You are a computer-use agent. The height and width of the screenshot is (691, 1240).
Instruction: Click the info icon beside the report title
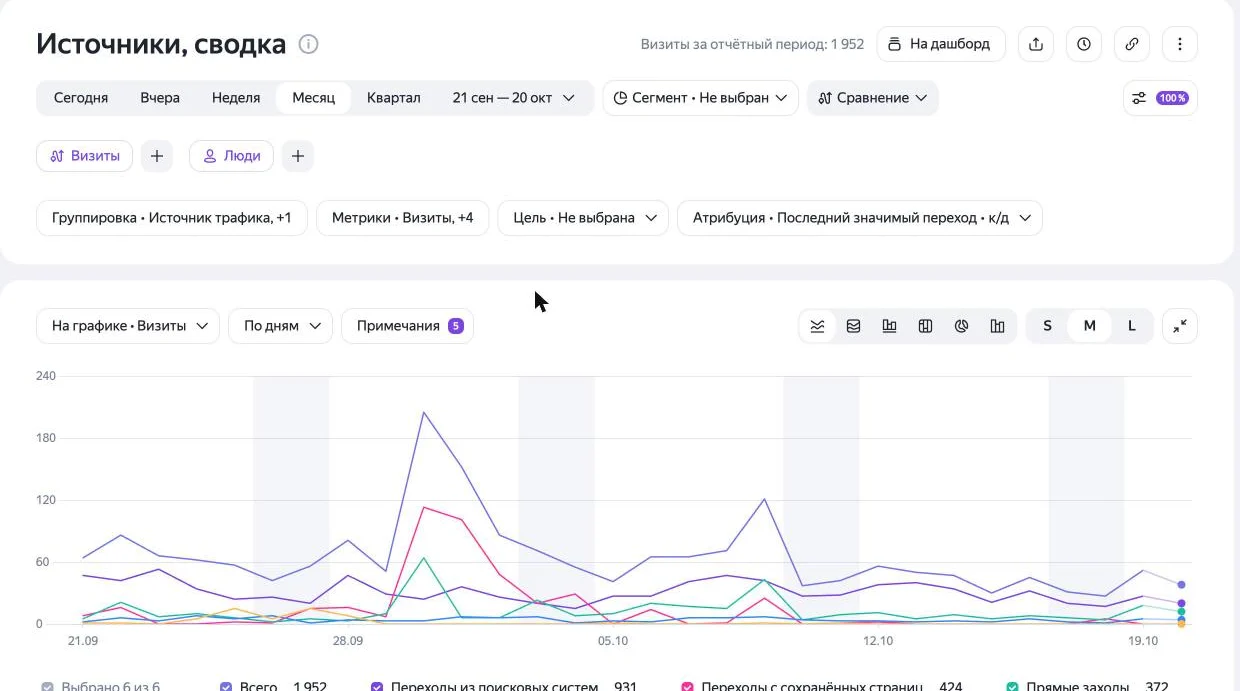click(x=309, y=44)
